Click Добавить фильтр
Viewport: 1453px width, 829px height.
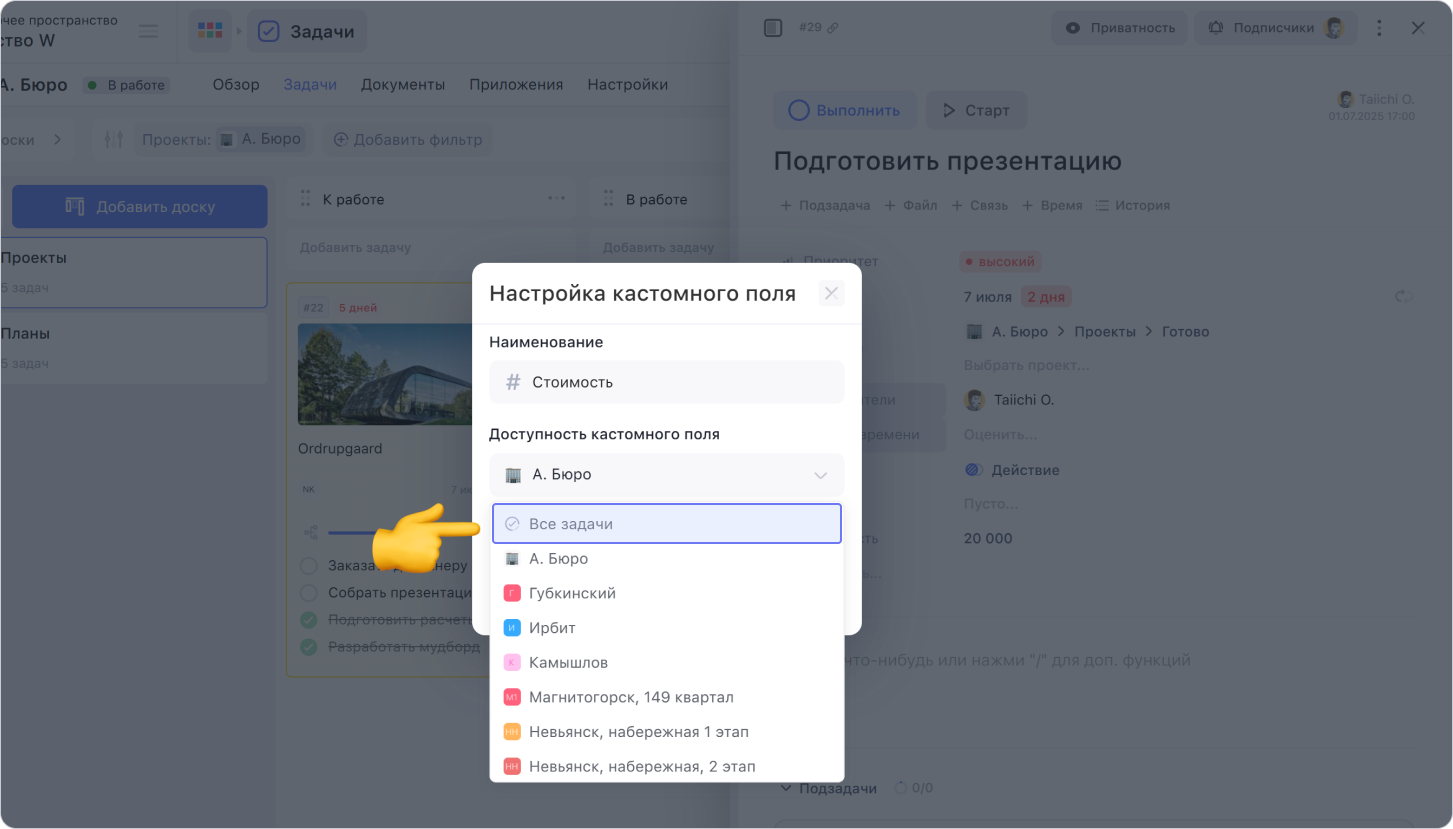(407, 139)
